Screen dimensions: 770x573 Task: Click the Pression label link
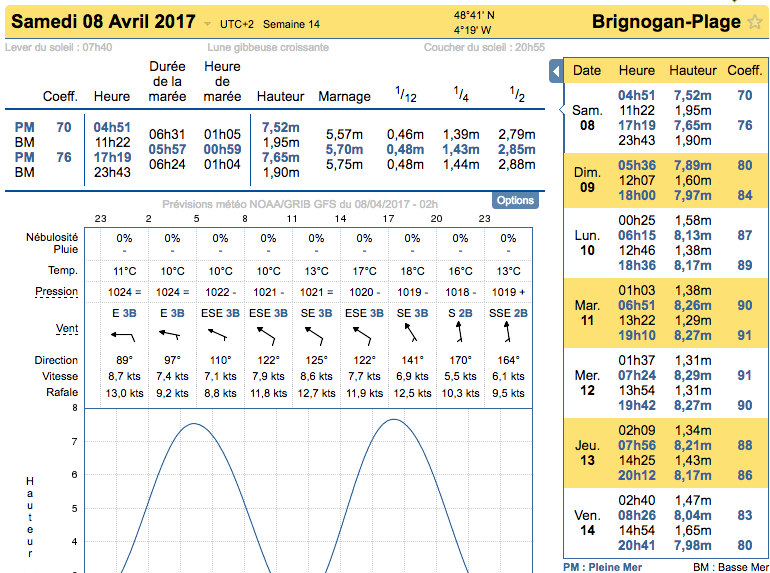tap(56, 292)
